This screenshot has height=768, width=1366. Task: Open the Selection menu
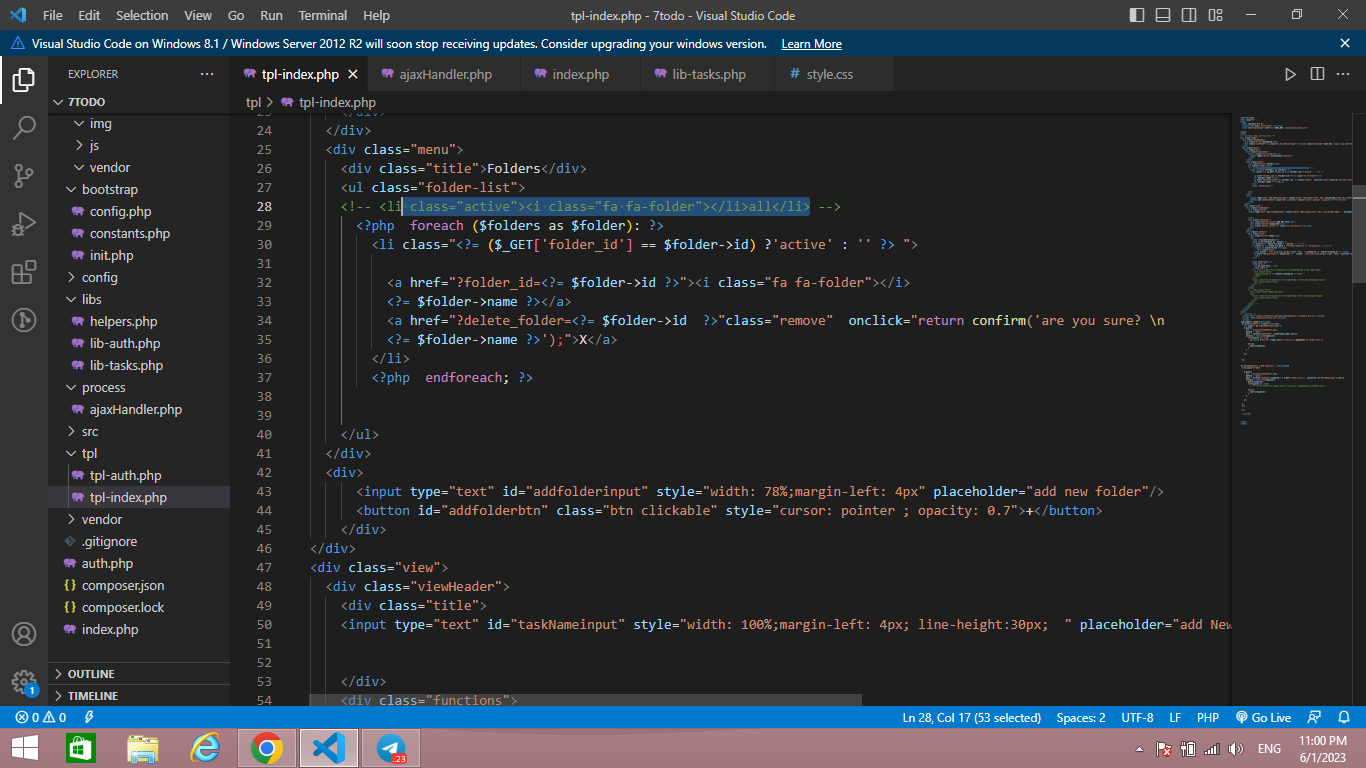point(142,15)
